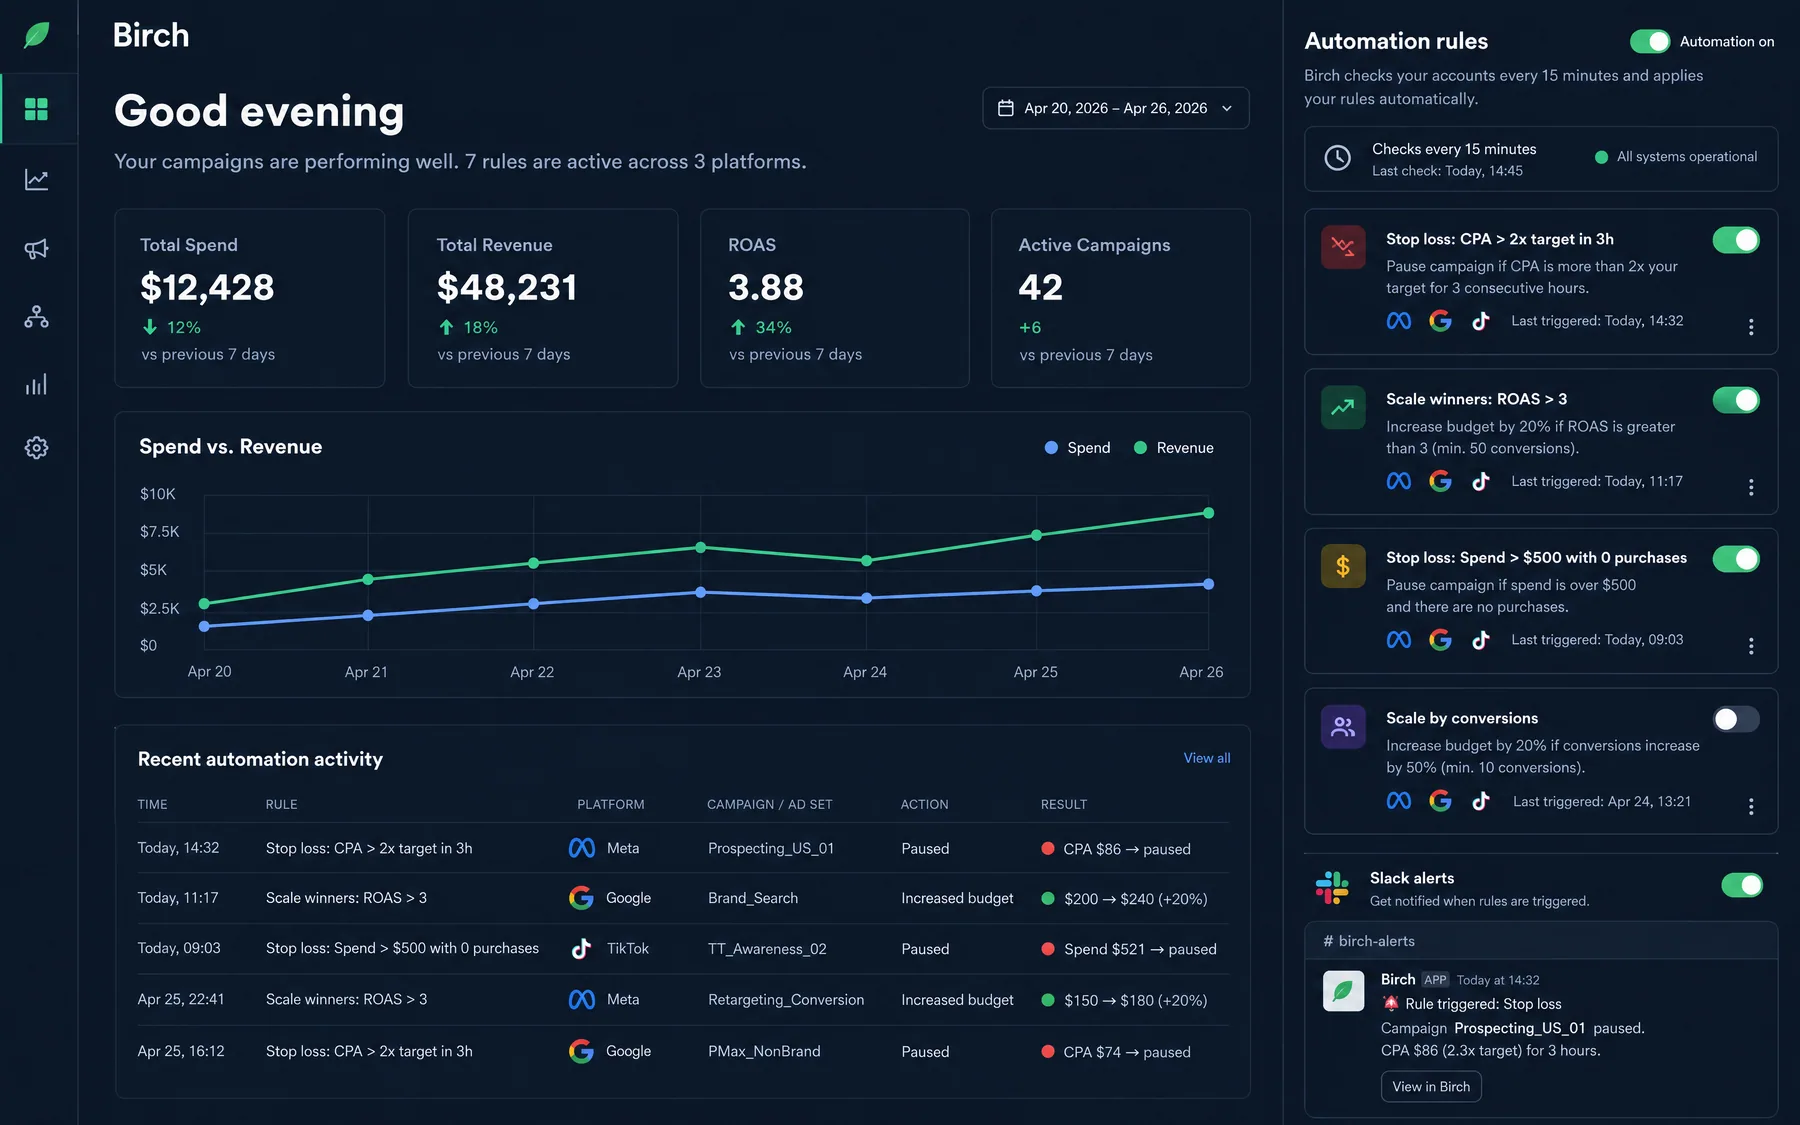Click the green trending-up Scale winners icon

1343,407
